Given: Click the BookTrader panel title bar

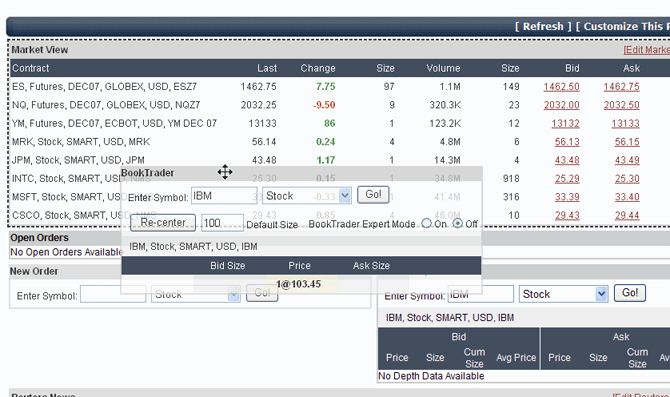Looking at the screenshot, I should pos(301,173).
